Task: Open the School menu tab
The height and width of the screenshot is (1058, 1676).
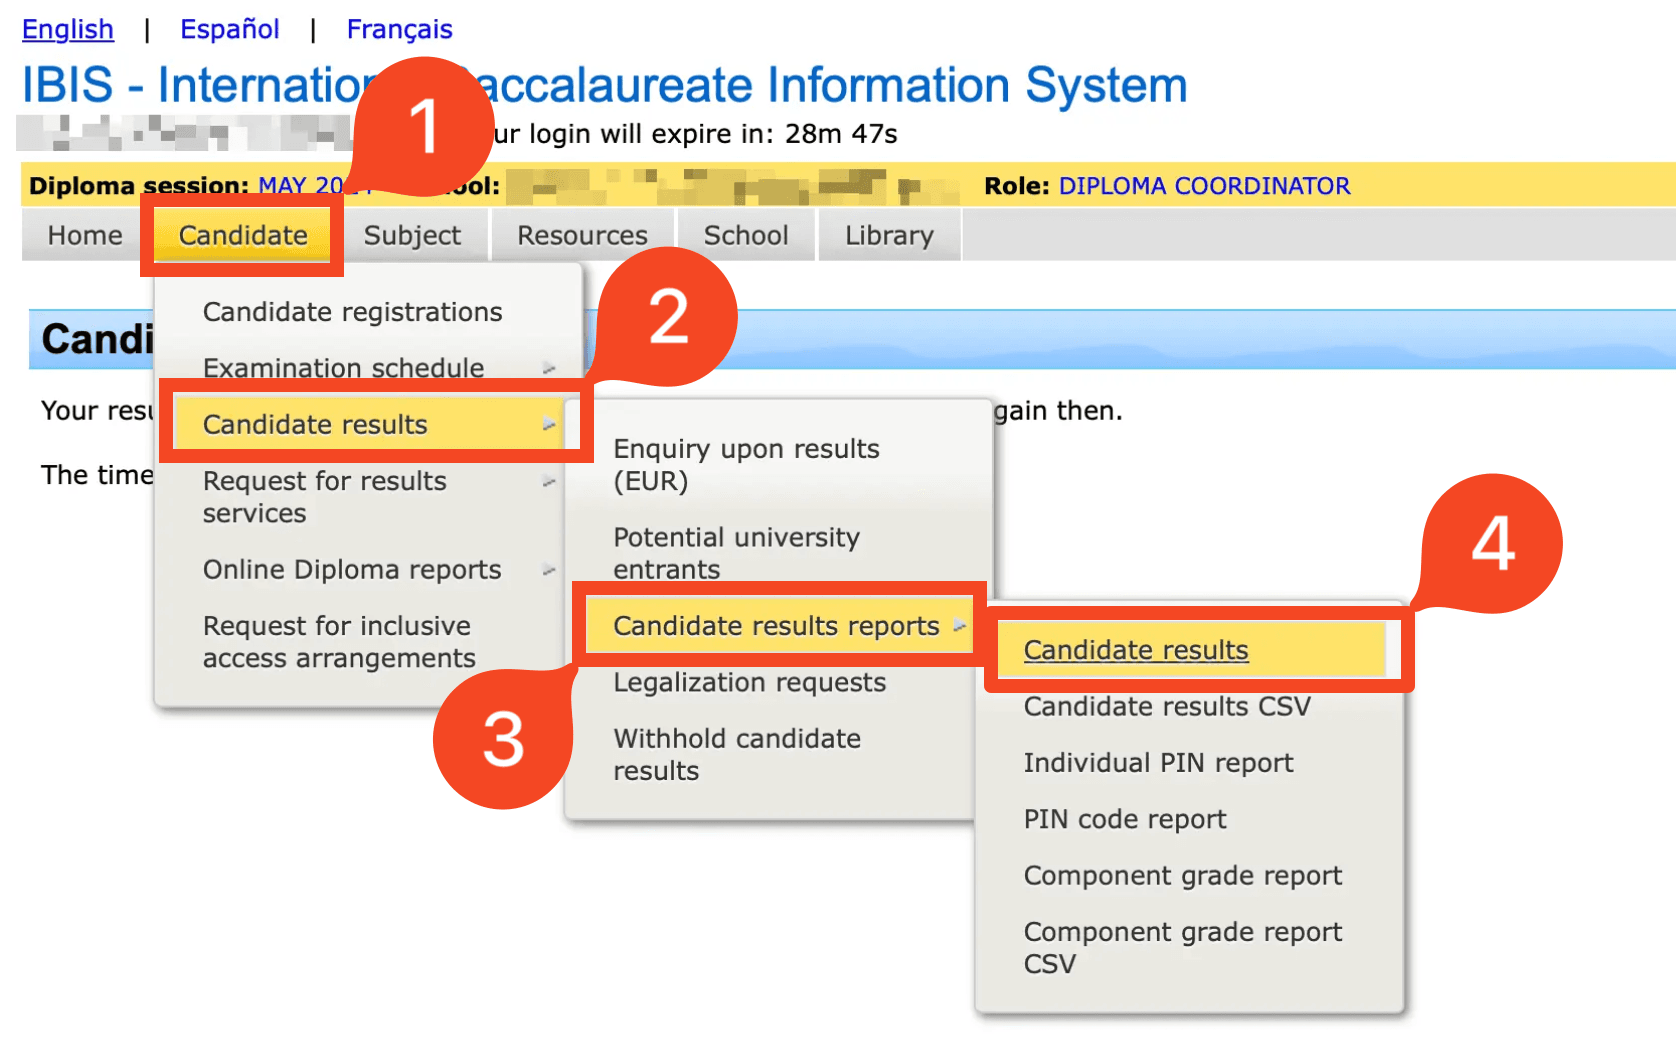Action: point(746,235)
